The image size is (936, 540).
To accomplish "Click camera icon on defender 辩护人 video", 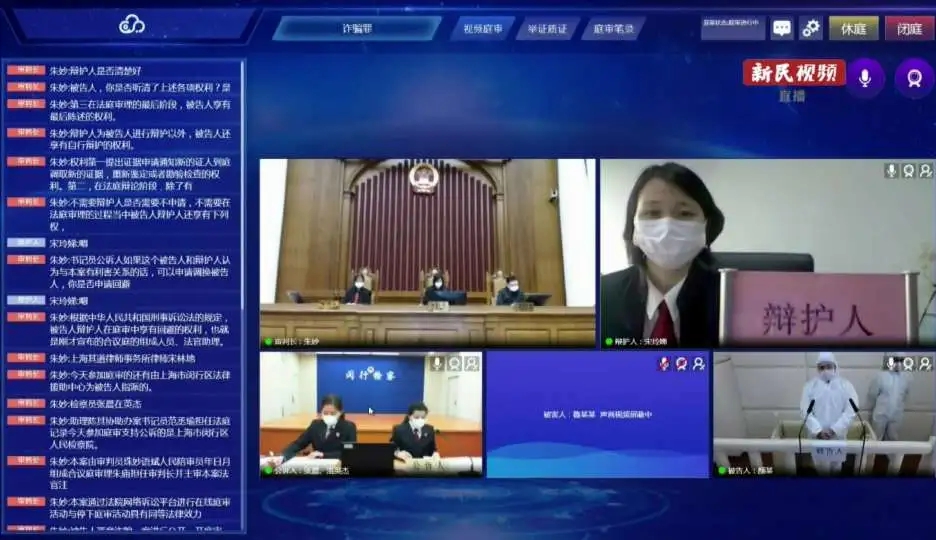I will point(908,171).
